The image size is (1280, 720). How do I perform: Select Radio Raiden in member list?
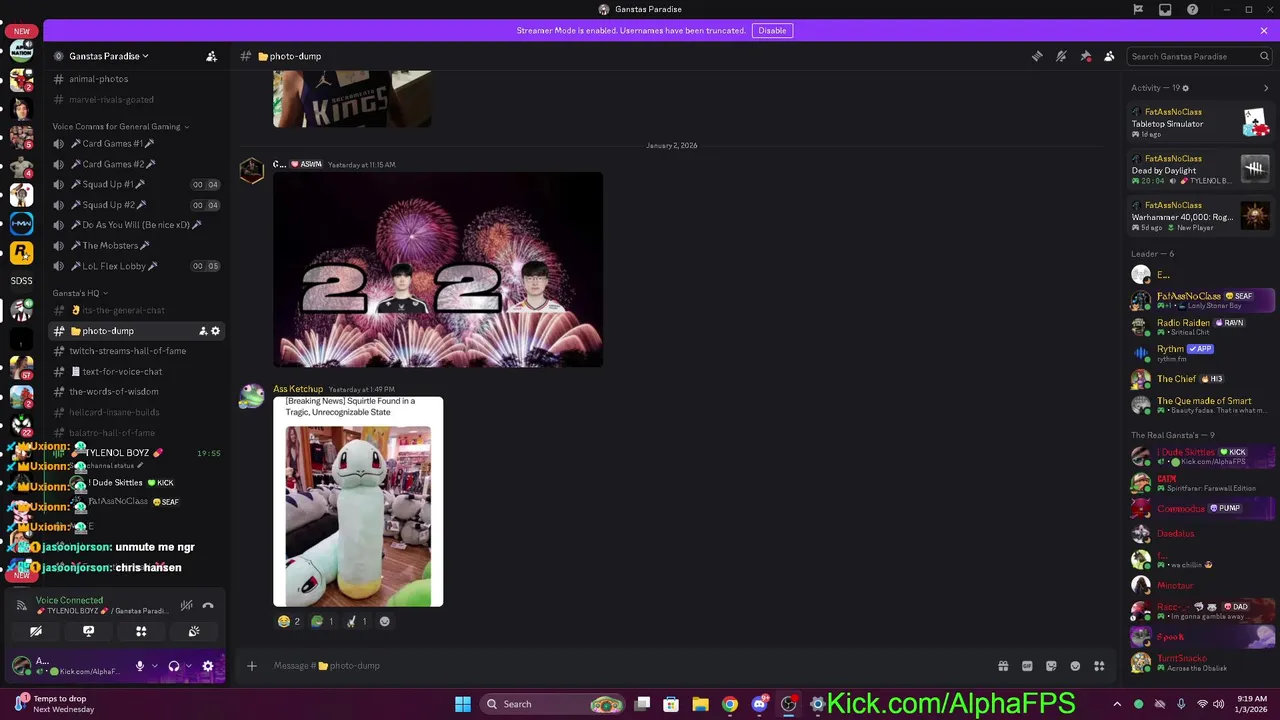[1200, 326]
